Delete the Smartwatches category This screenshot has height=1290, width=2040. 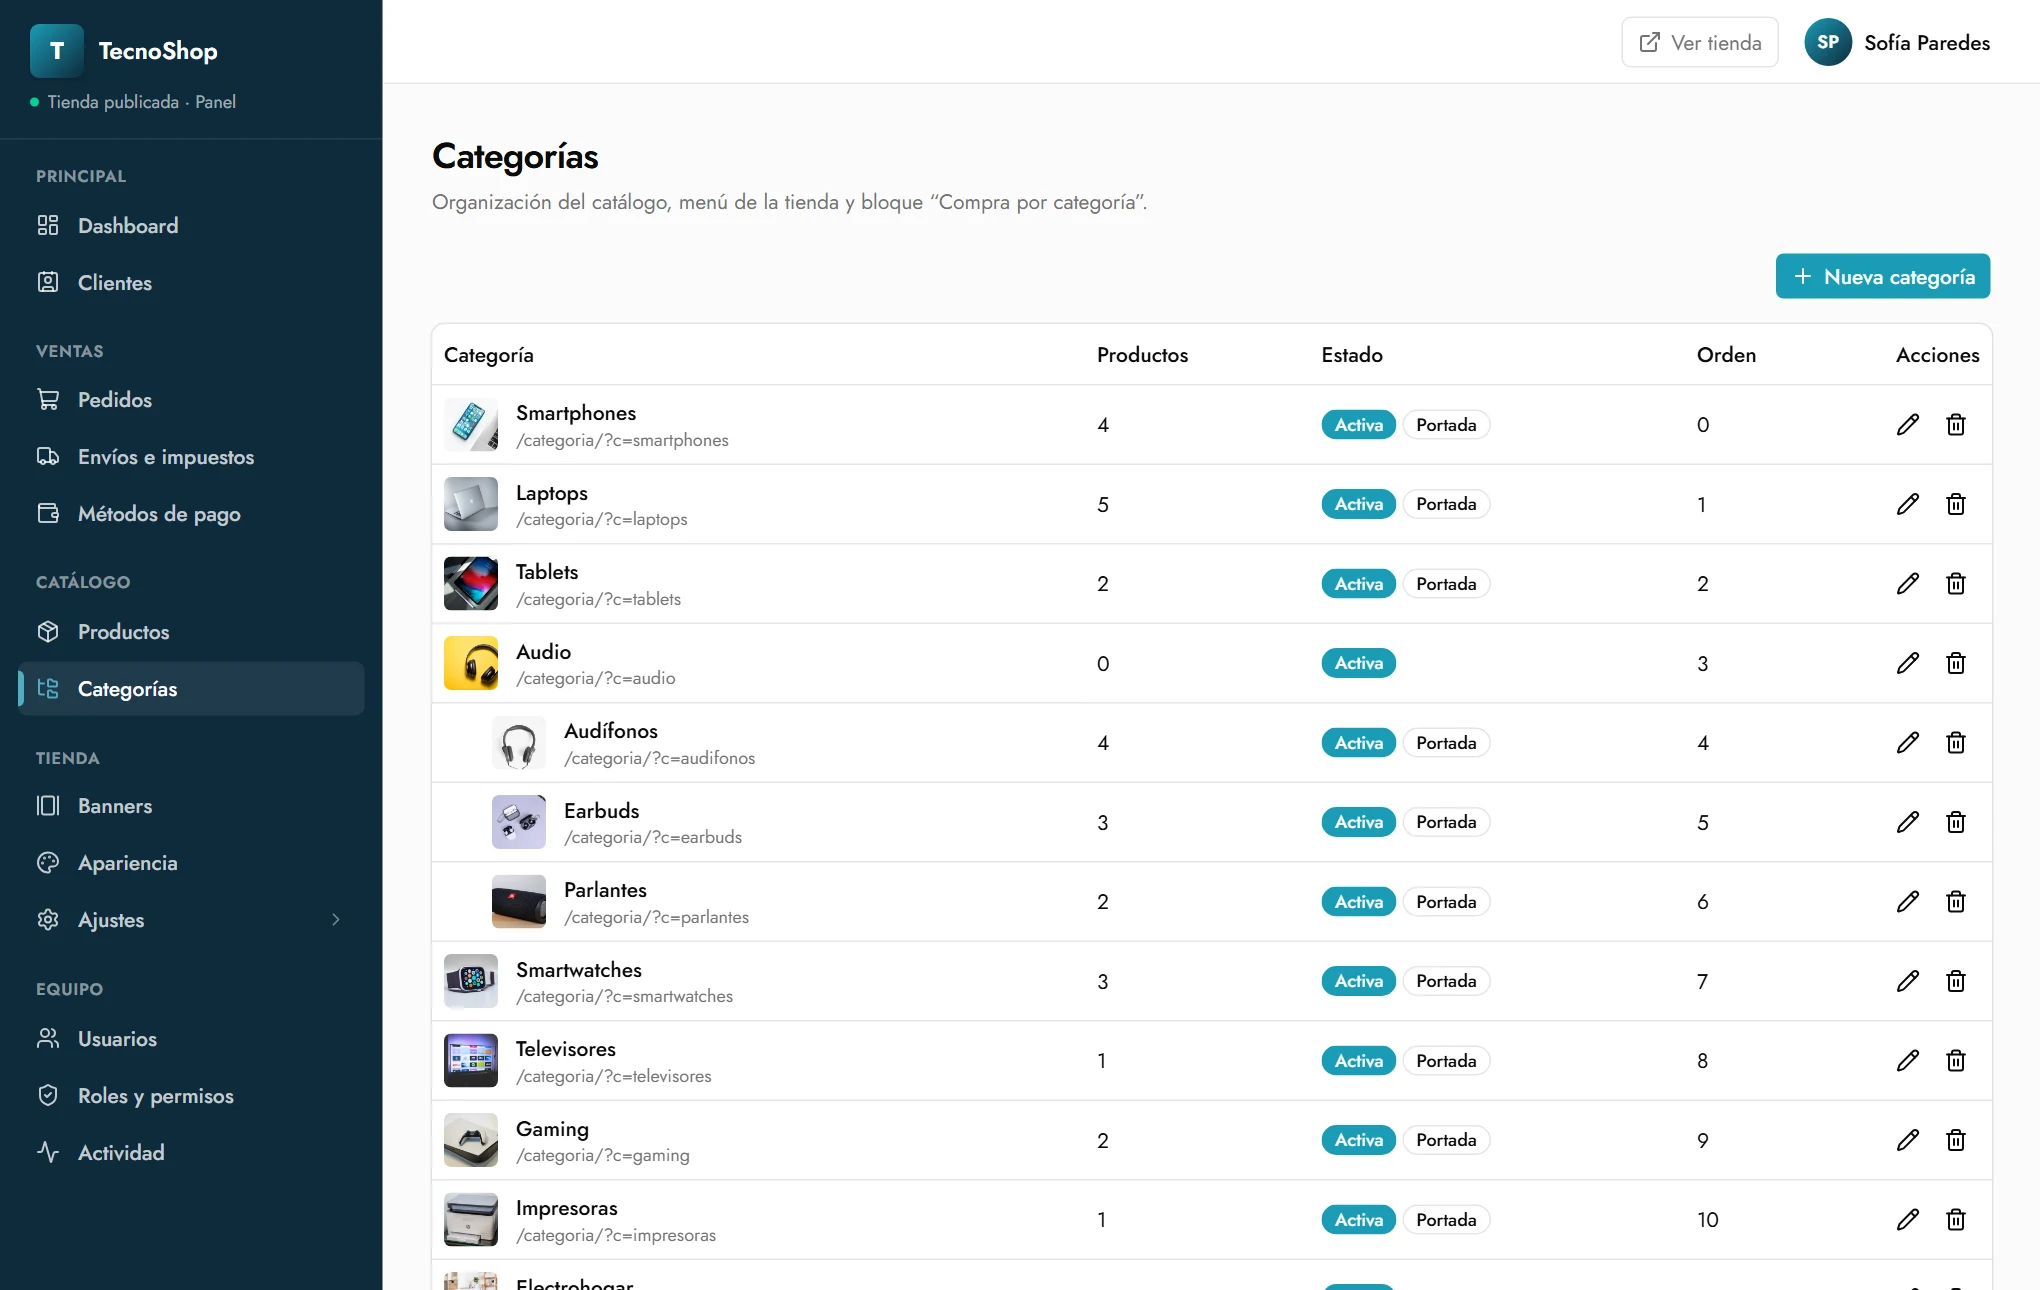tap(1956, 981)
